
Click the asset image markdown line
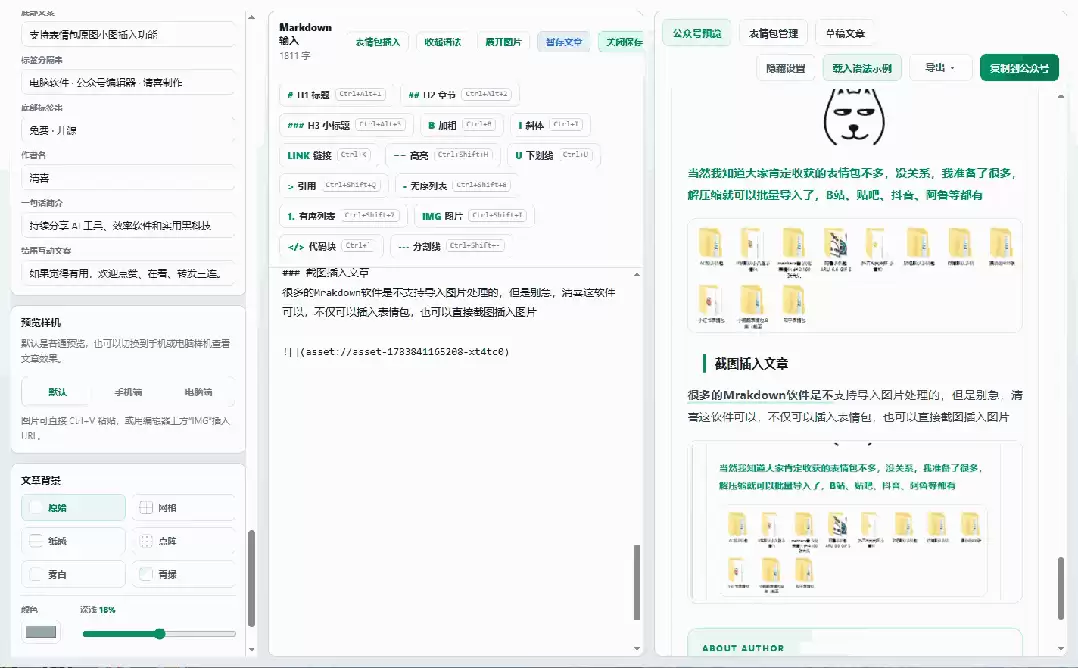tap(396, 352)
